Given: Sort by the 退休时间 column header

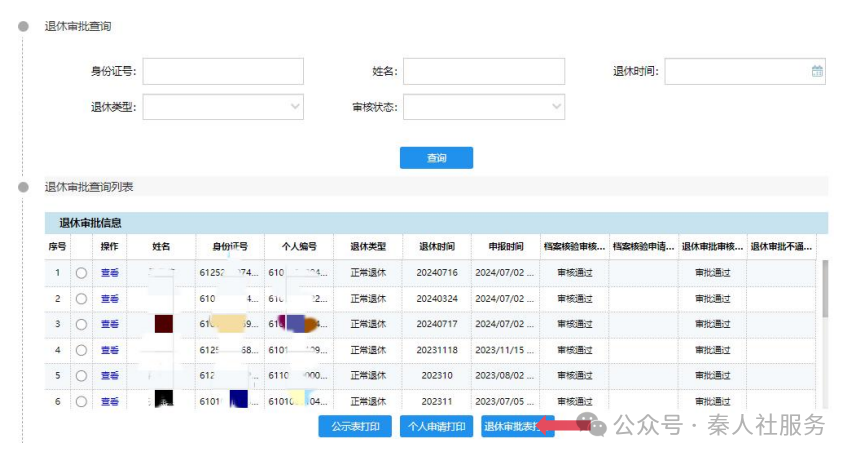Looking at the screenshot, I should (x=437, y=246).
